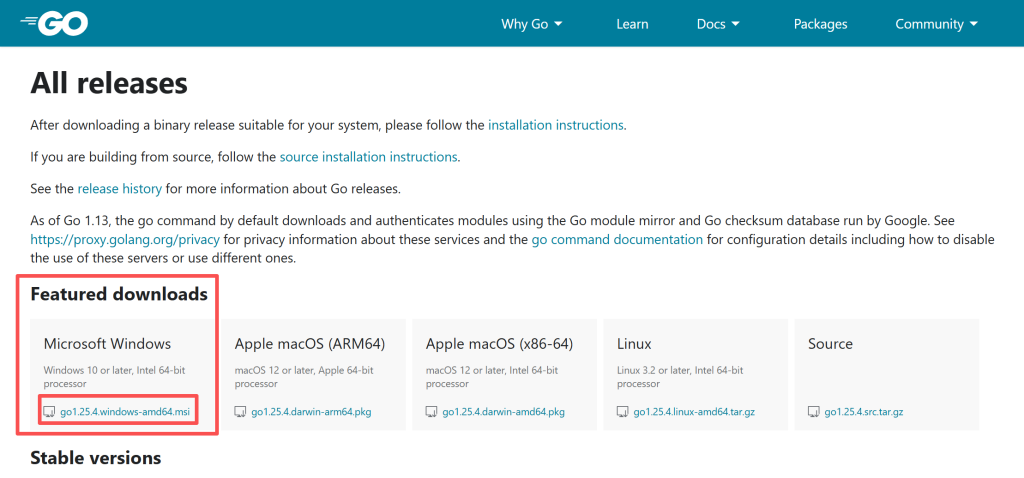Image resolution: width=1024 pixels, height=478 pixels.
Task: Click download icon beside darwin-arm64.pkg file
Action: point(241,412)
